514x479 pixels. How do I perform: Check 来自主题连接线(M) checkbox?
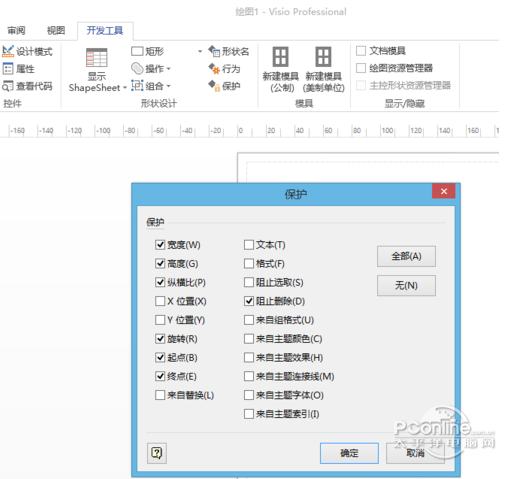tap(249, 376)
